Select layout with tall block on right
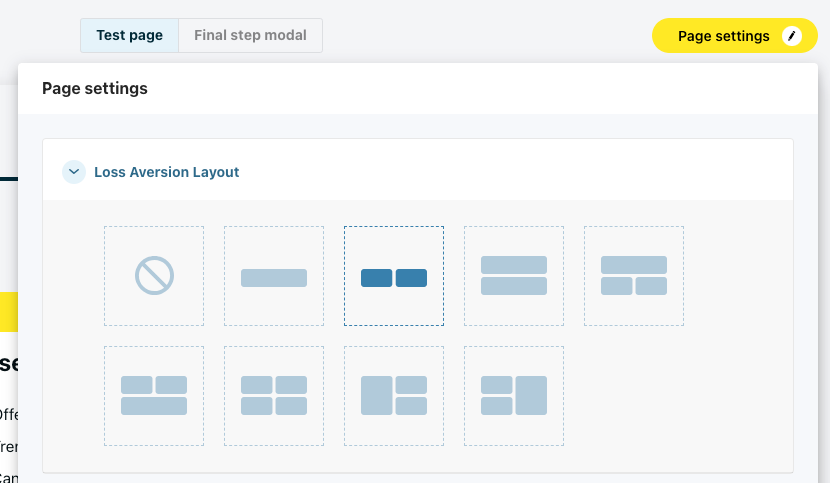The width and height of the screenshot is (830, 483). coord(514,396)
